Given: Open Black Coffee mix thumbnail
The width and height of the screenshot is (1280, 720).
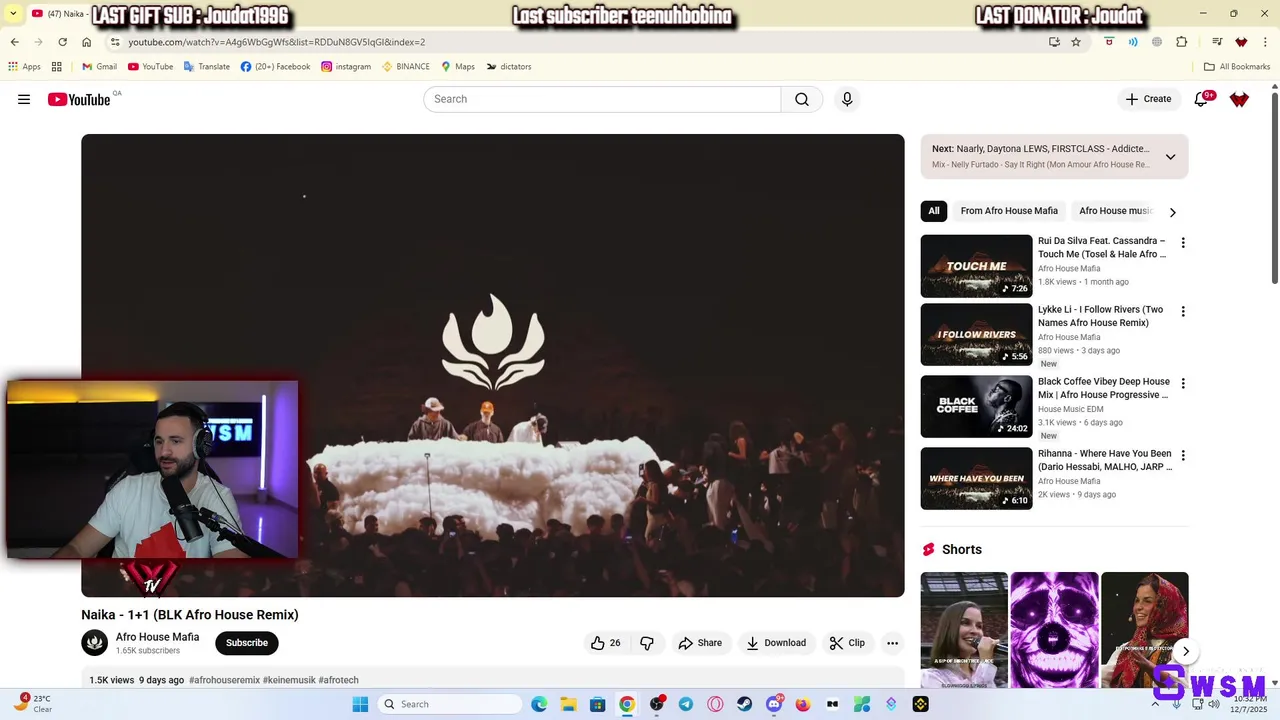Looking at the screenshot, I should click(x=976, y=406).
